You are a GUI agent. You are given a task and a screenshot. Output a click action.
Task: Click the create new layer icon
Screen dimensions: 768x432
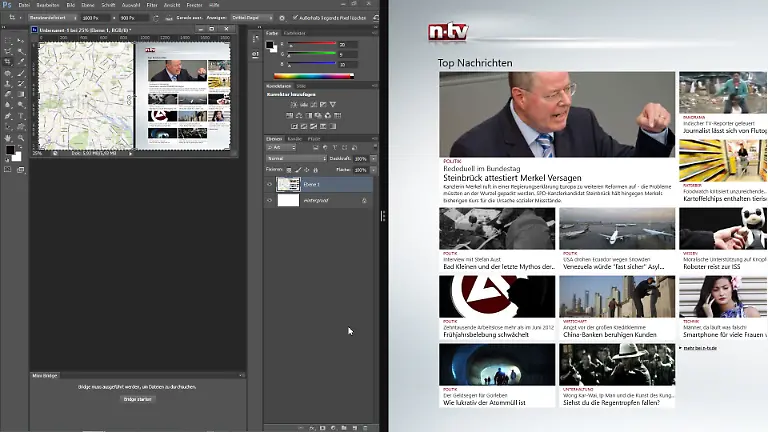tap(355, 427)
